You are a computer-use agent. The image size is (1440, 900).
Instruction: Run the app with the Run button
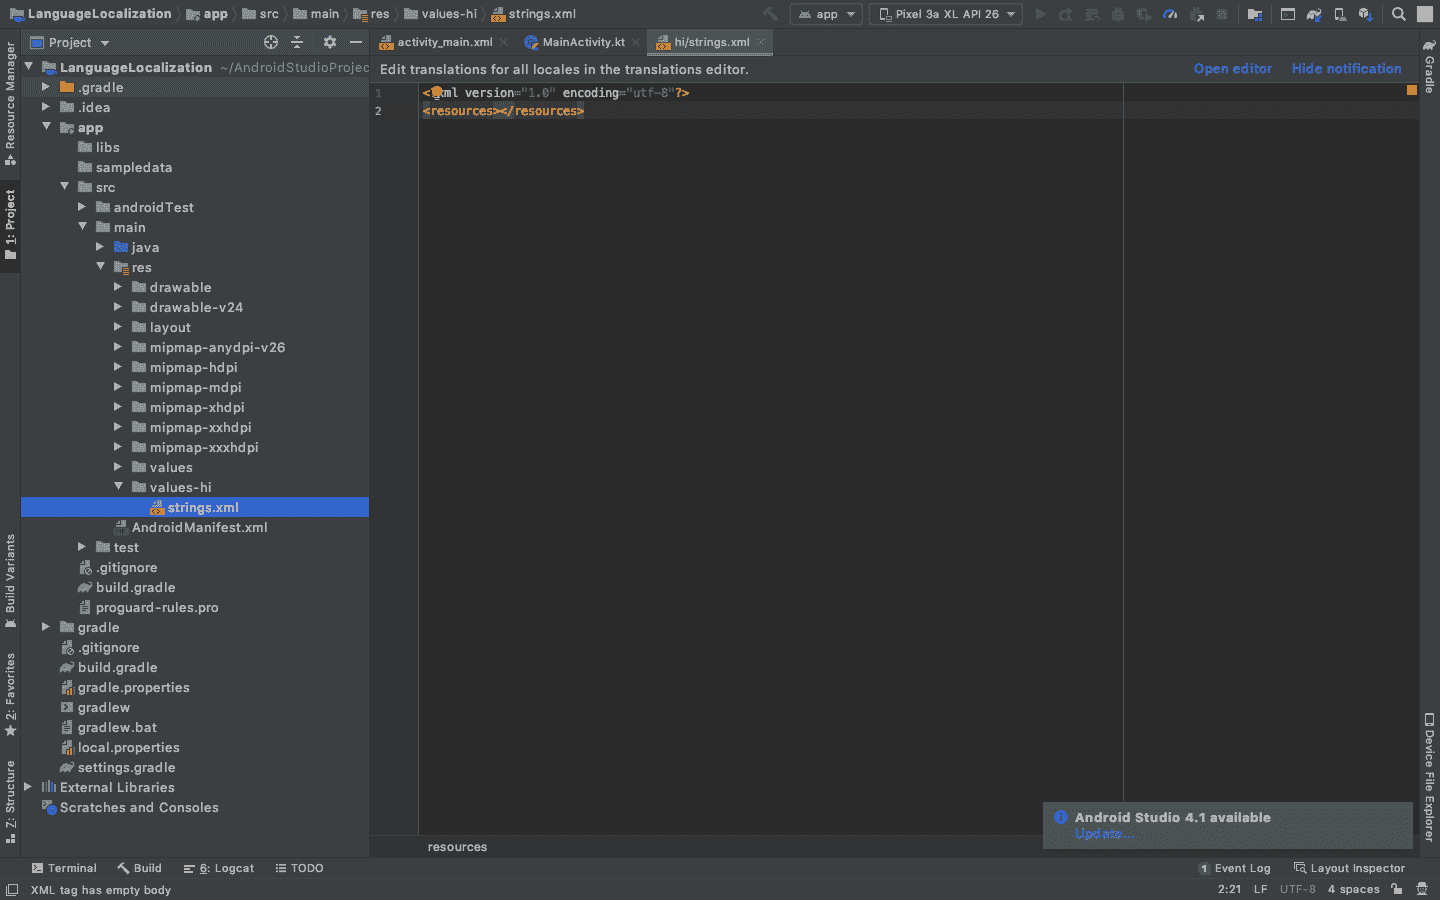[x=1041, y=13]
